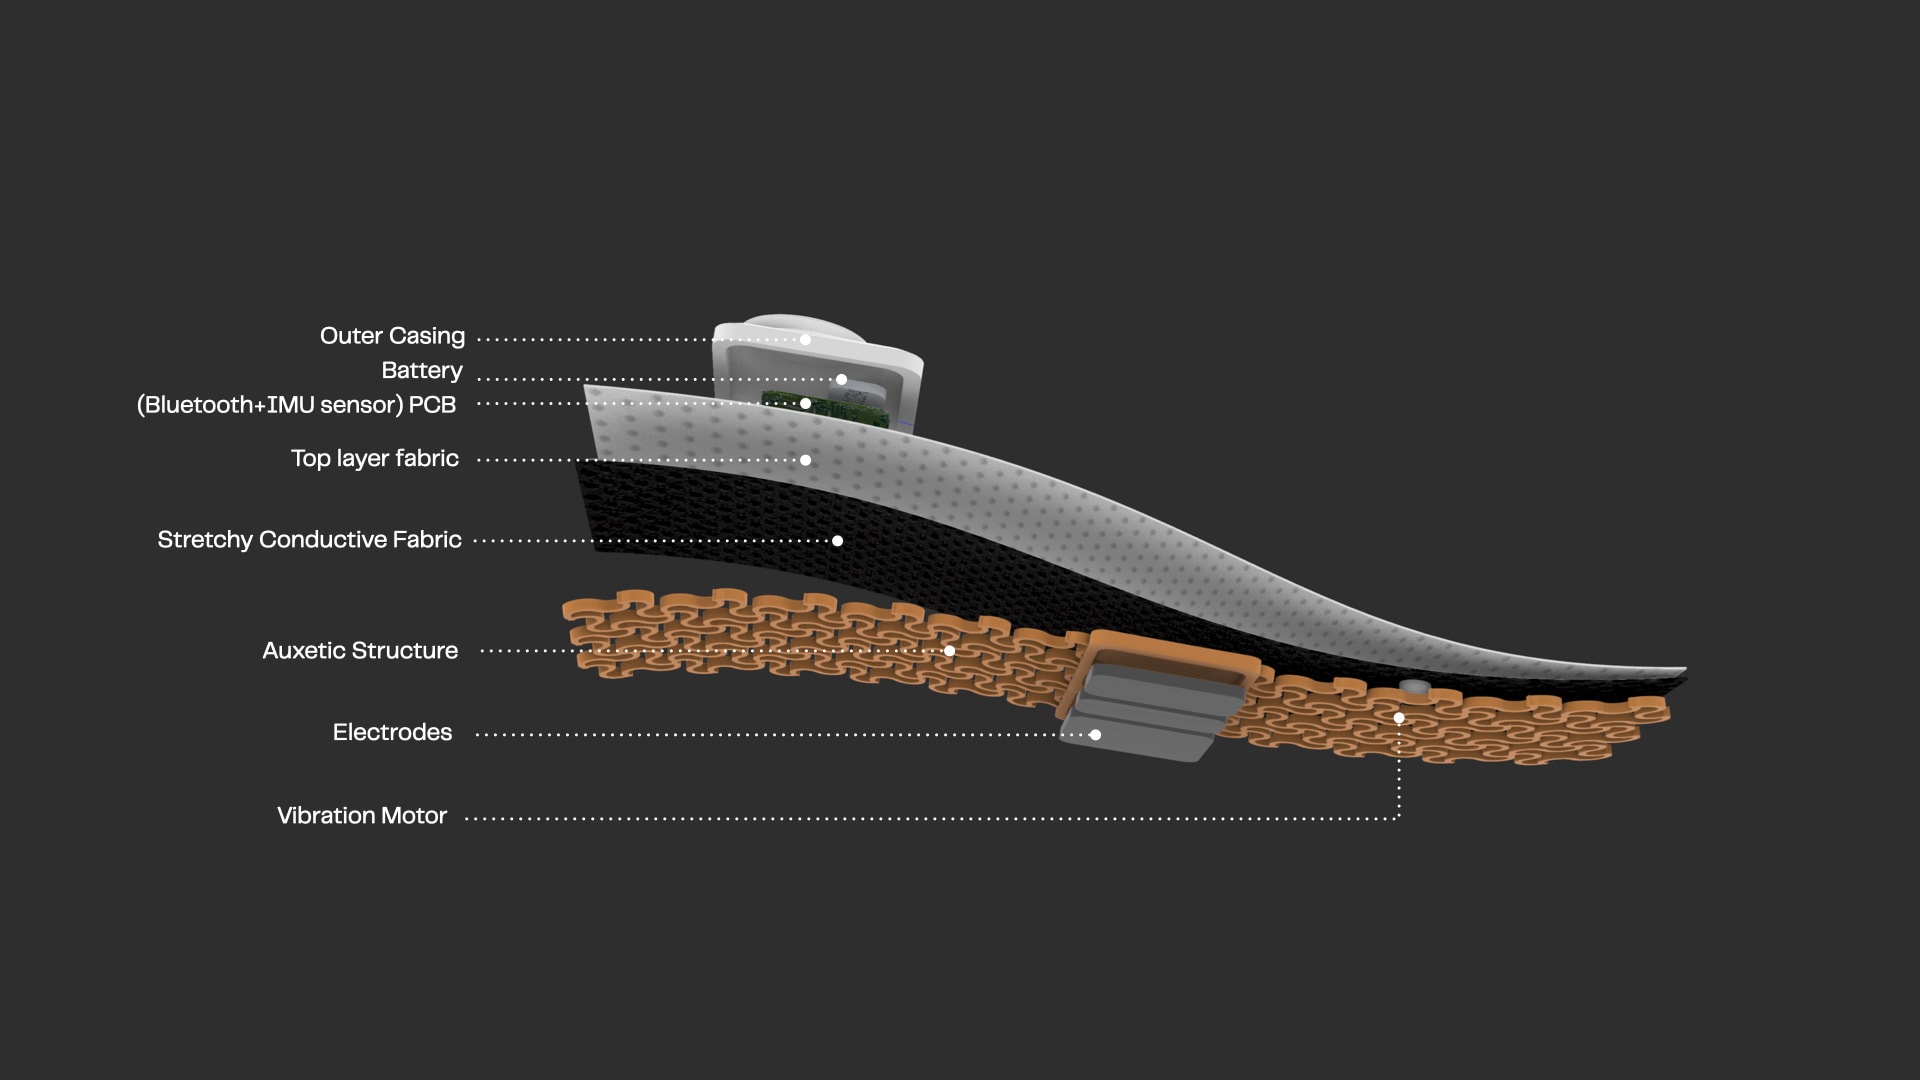1920x1080 pixels.
Task: Click the 'Stretchy Conductive Fabric' label
Action: (x=309, y=540)
